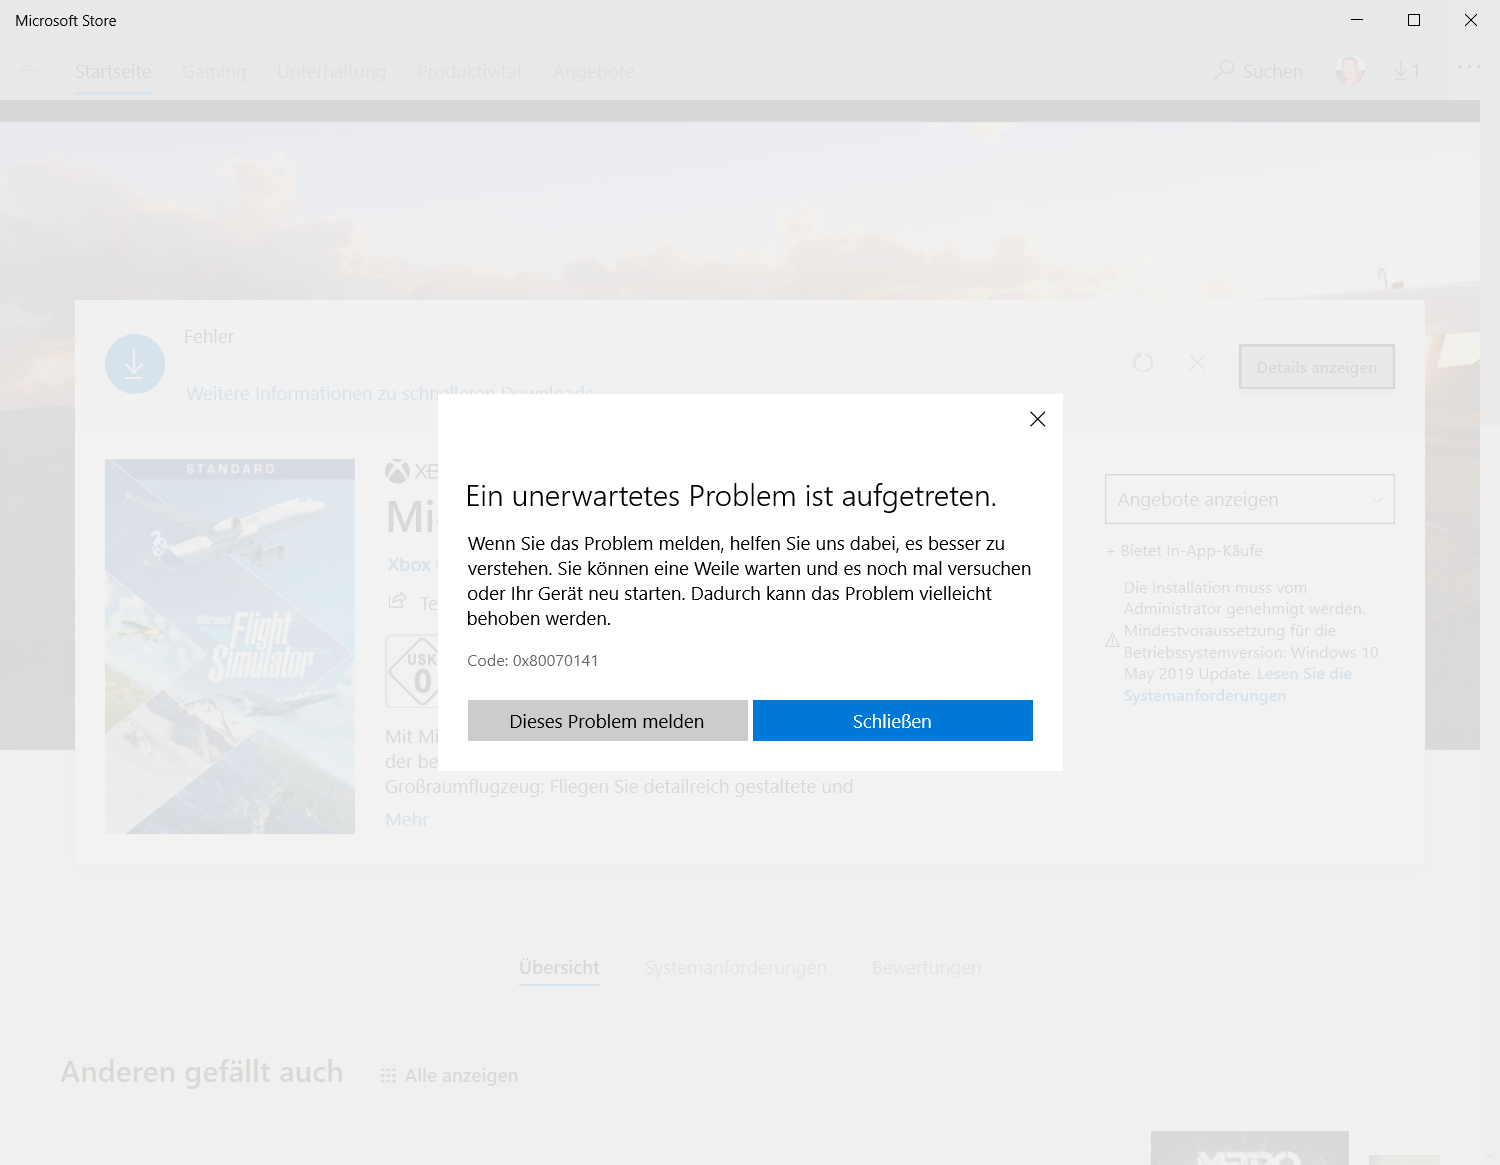
Task: Click the round download icon beside Fehler
Action: point(135,364)
